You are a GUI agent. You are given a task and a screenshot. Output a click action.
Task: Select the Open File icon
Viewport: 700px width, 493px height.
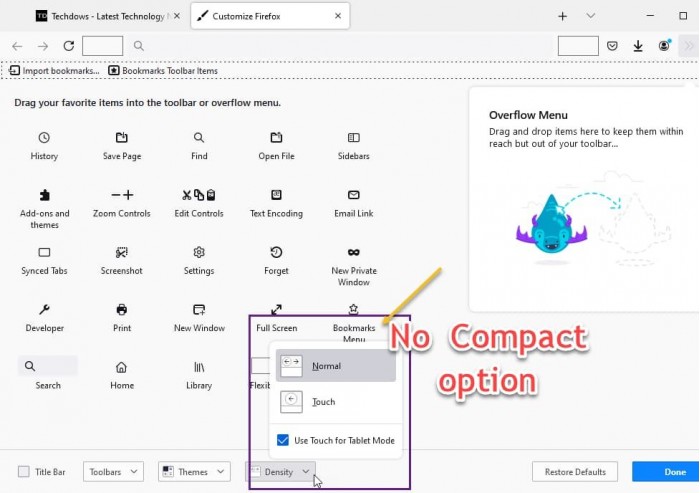(x=276, y=138)
